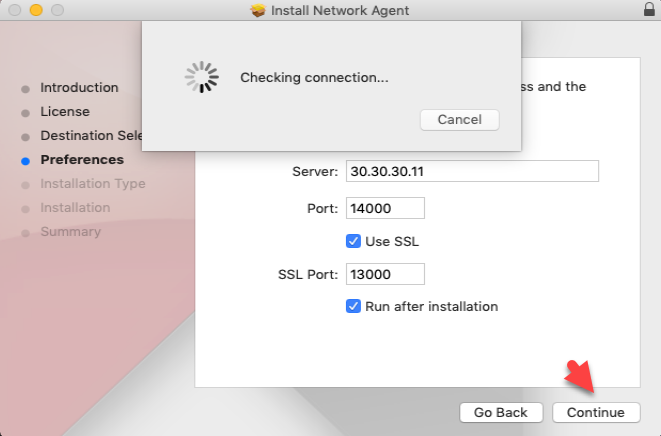Disable Run after installation checkbox
Viewport: 661px width, 436px height.
tap(353, 306)
